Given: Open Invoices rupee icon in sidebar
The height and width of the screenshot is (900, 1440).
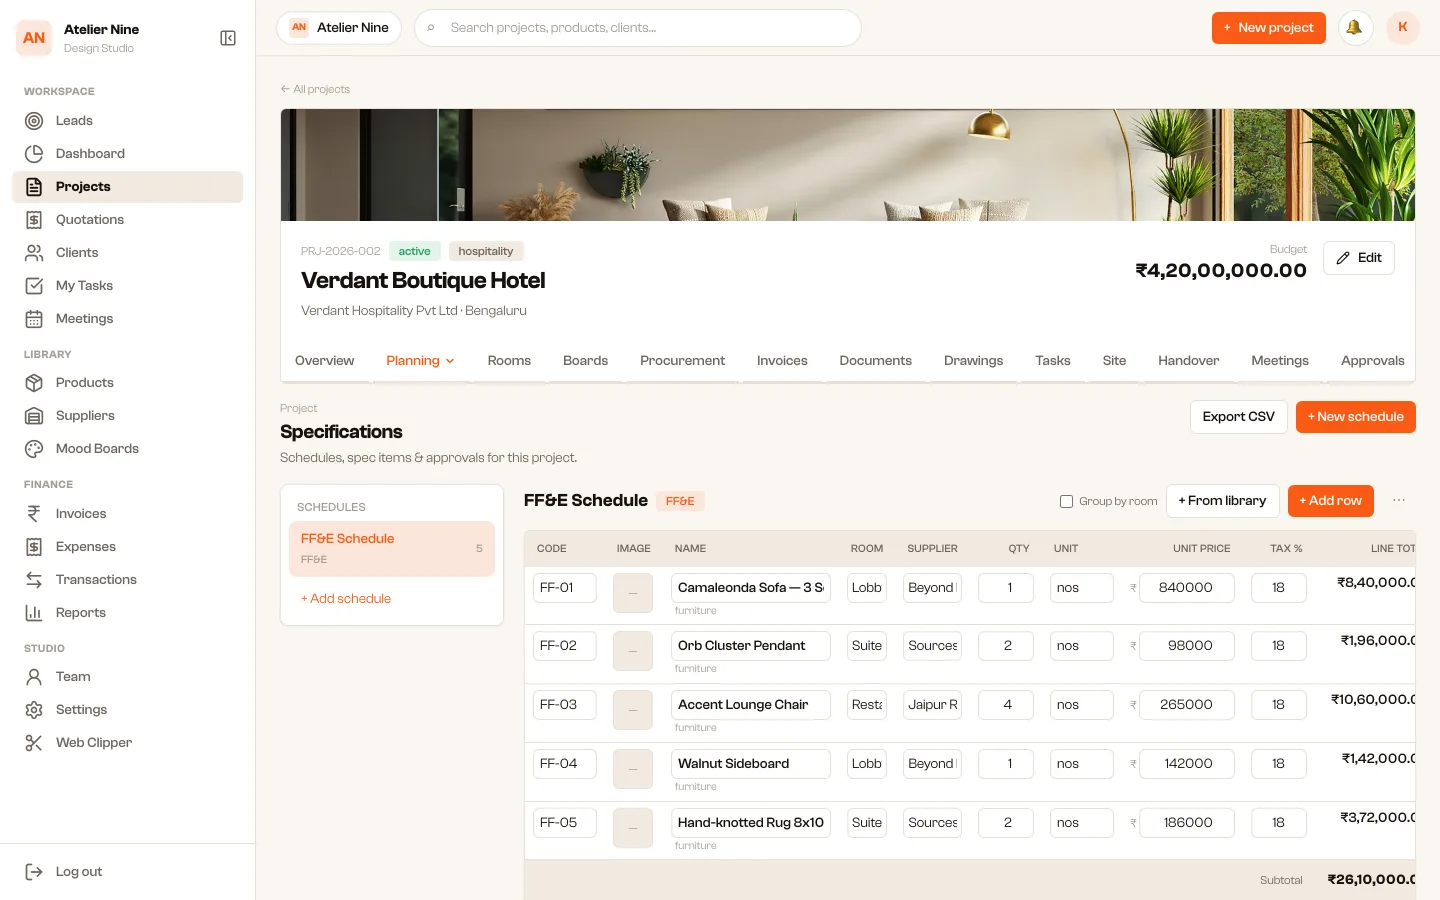Looking at the screenshot, I should (x=34, y=514).
